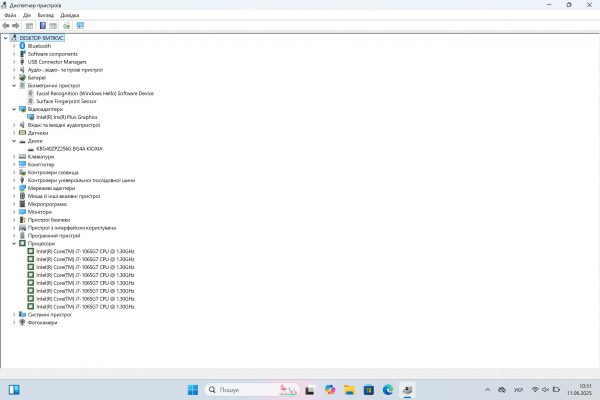
Task: Click the Back arrow in the toolbar
Action: pos(6,26)
